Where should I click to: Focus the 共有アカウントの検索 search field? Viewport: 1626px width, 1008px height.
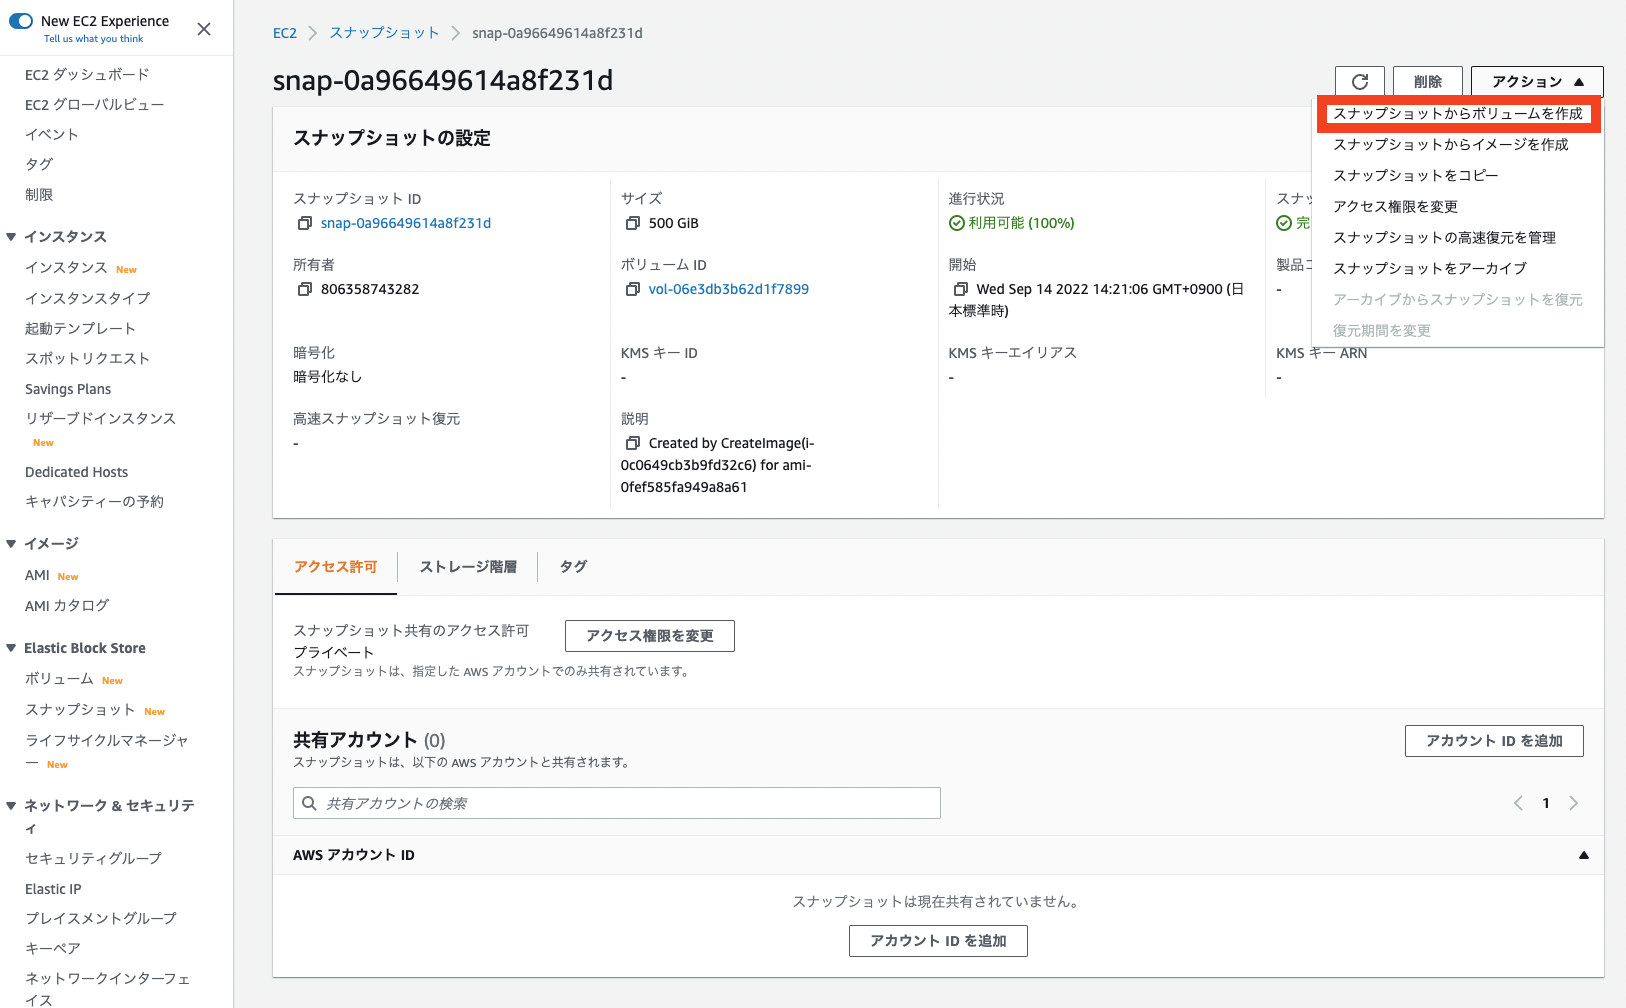pyautogui.click(x=617, y=803)
